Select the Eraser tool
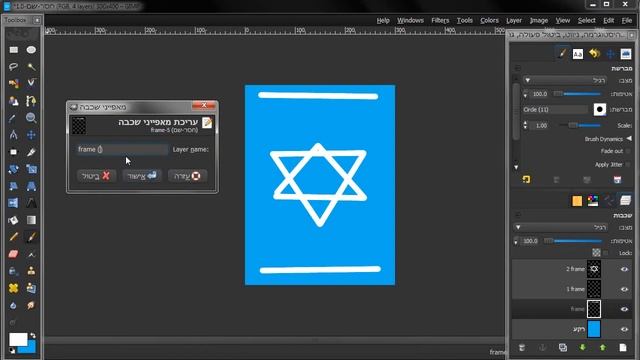The height and width of the screenshot is (360, 640). coord(13,254)
